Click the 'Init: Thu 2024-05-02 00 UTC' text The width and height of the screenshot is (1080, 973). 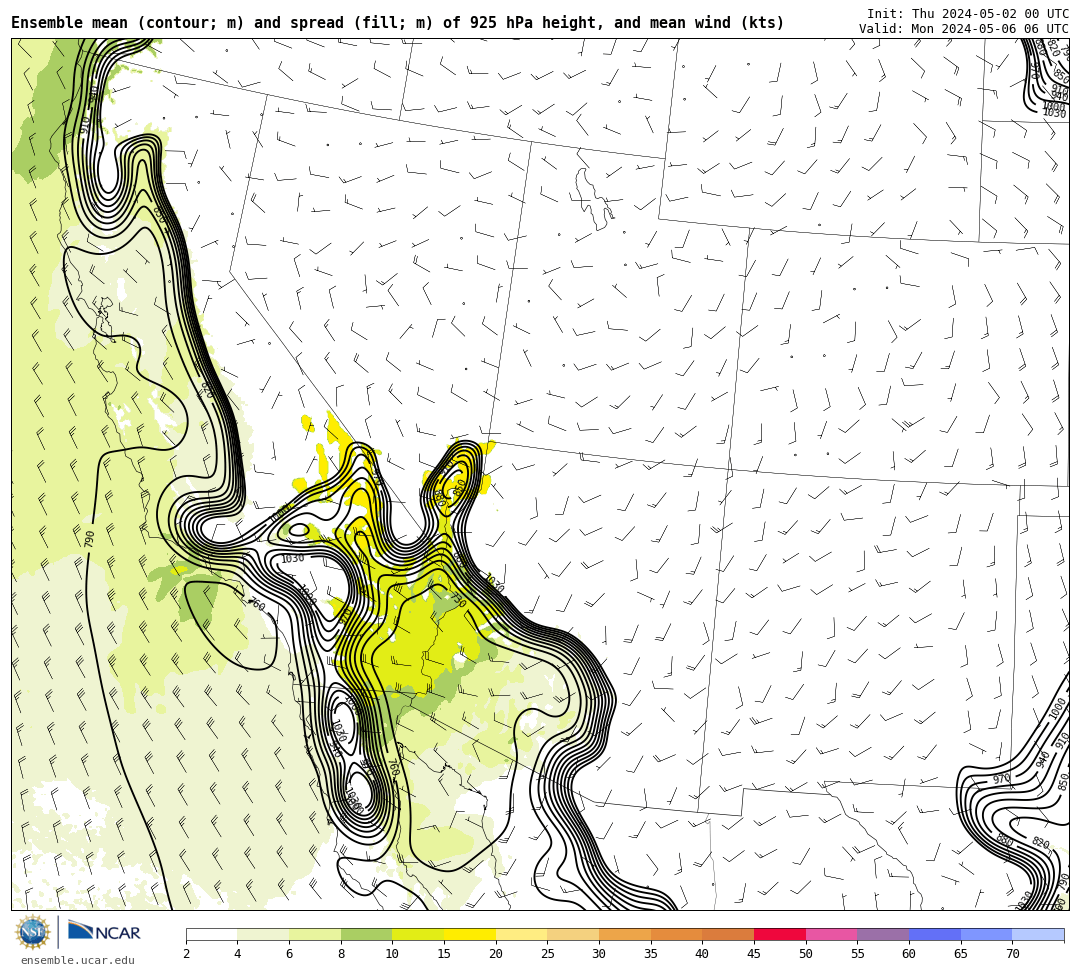point(968,14)
